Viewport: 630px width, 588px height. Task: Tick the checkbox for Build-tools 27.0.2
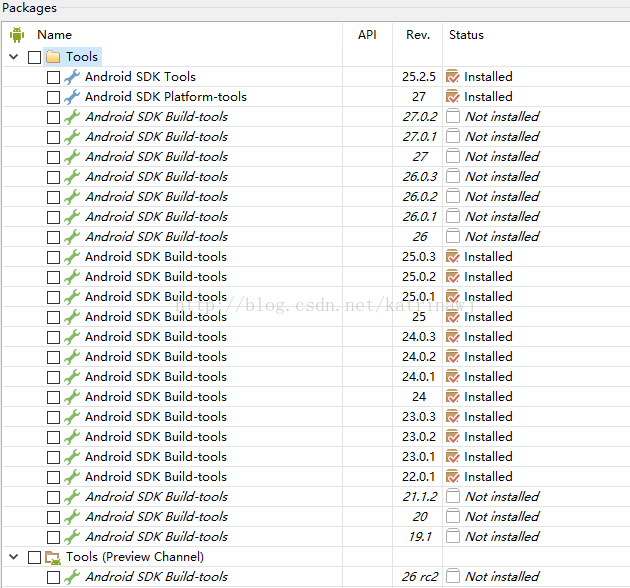click(53, 117)
